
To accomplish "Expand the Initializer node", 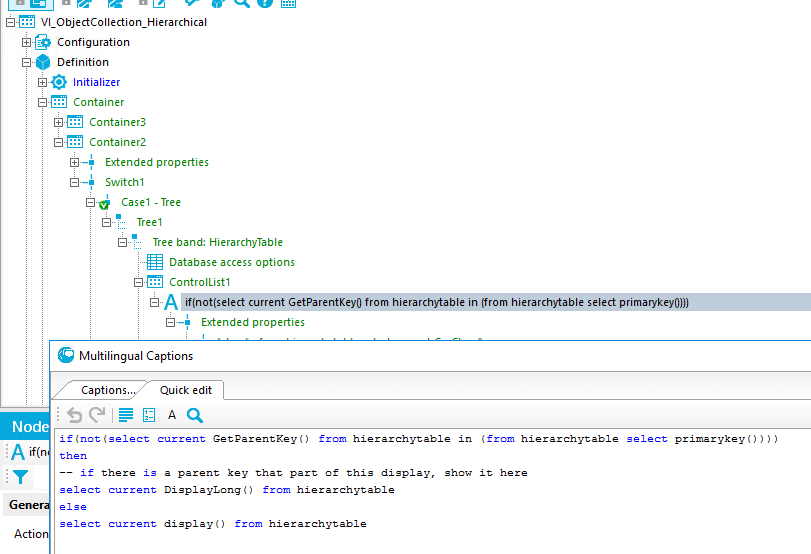I will 42,82.
